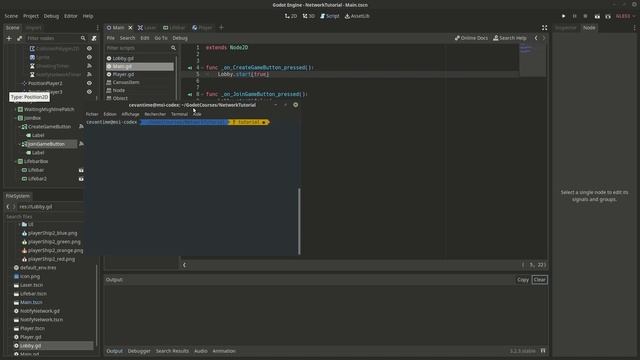Viewport: 640px width, 360px height.
Task: Click the pause project icon
Action: click(574, 16)
